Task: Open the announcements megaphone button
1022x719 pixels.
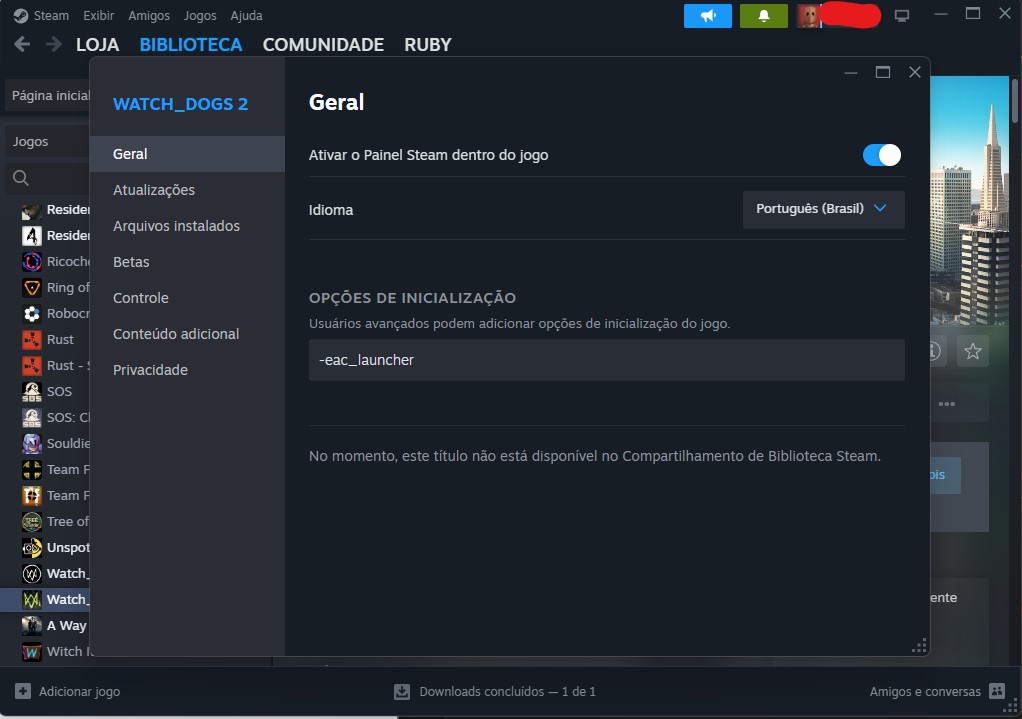Action: 707,16
